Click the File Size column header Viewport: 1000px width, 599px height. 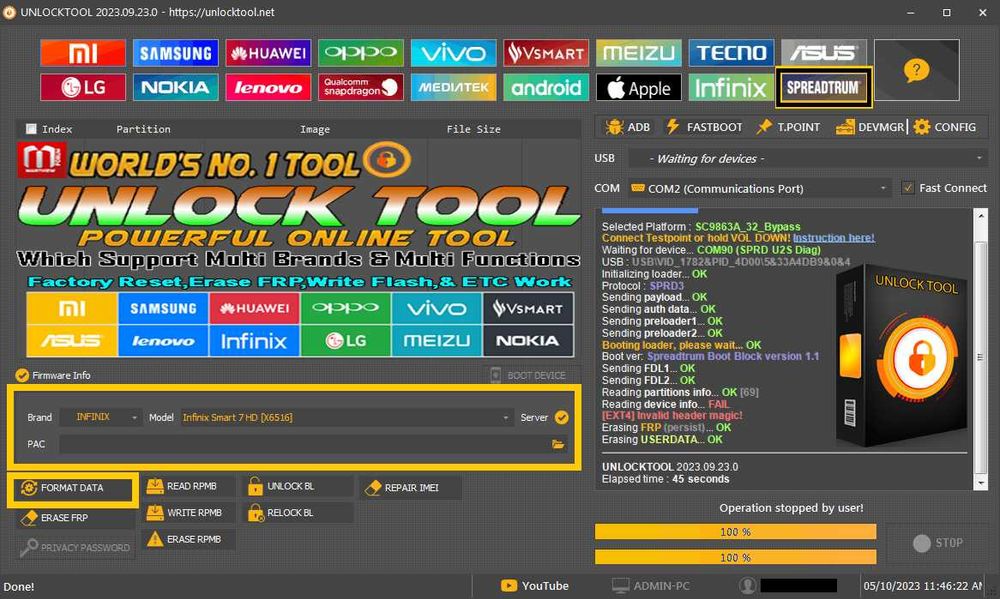click(x=473, y=129)
